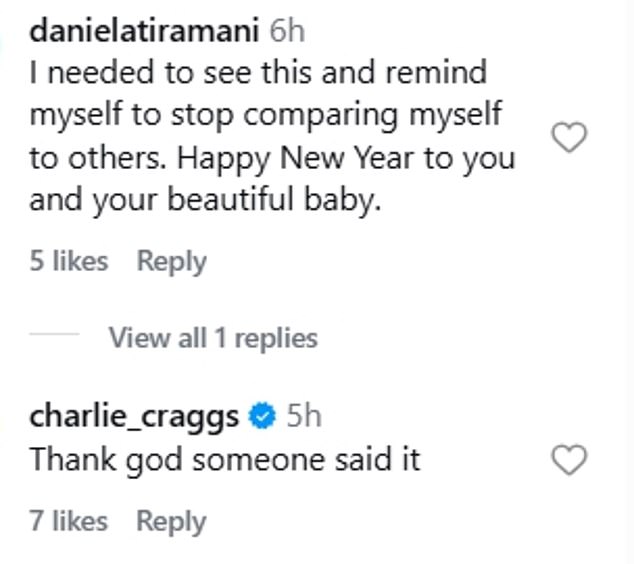Expand 'View all 1 replies' thread
This screenshot has width=634, height=564.
212,338
